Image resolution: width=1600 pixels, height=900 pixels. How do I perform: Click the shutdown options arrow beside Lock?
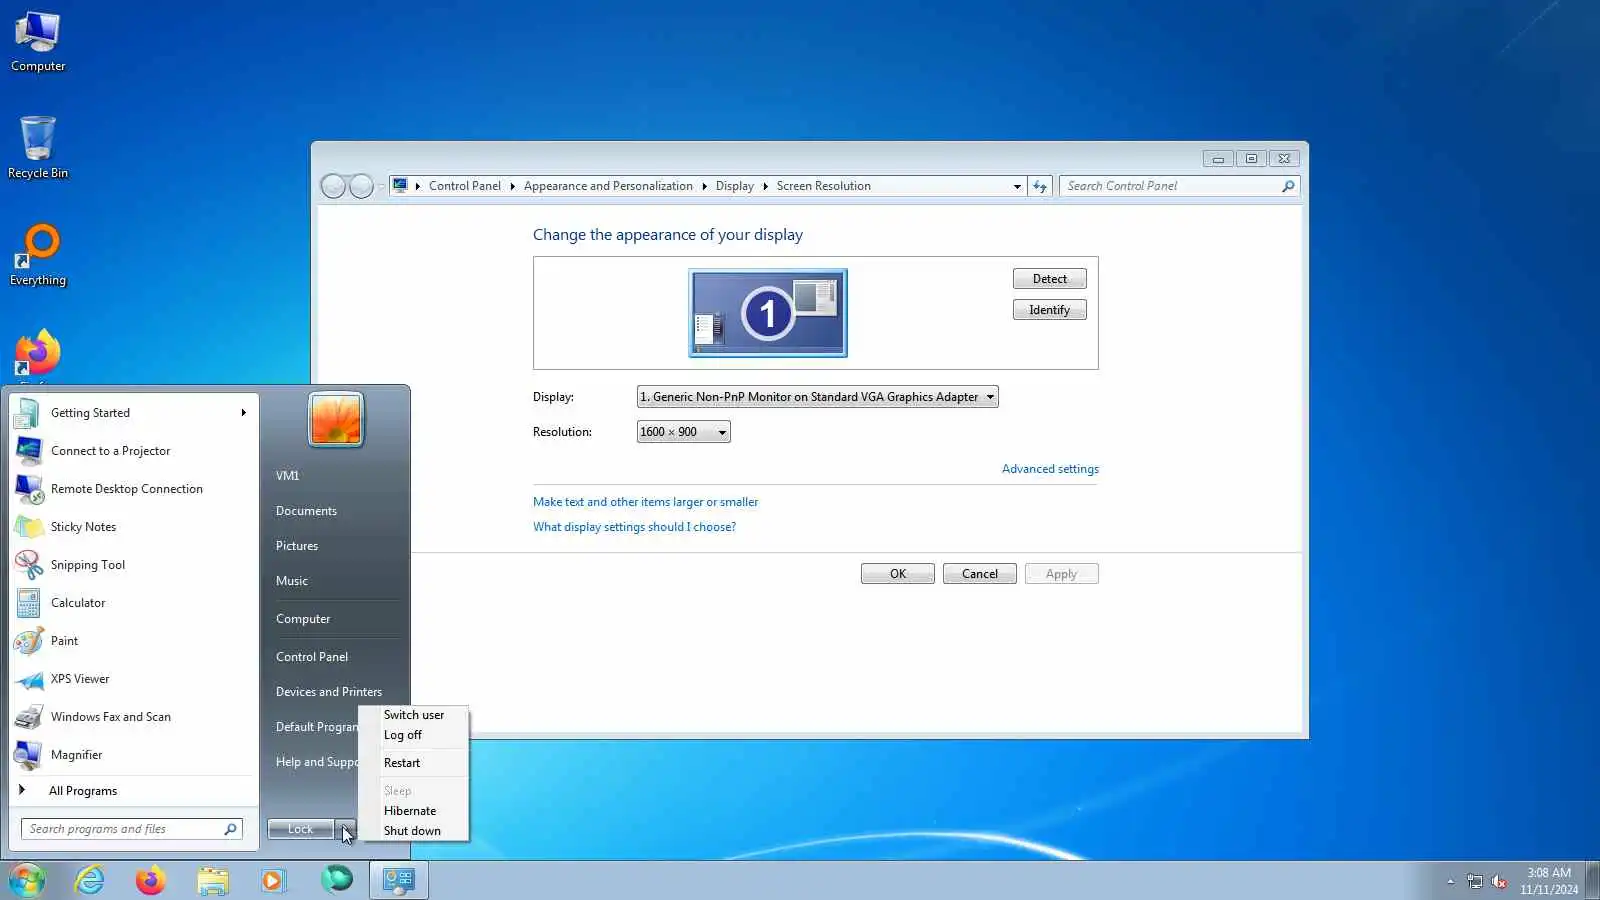point(345,829)
